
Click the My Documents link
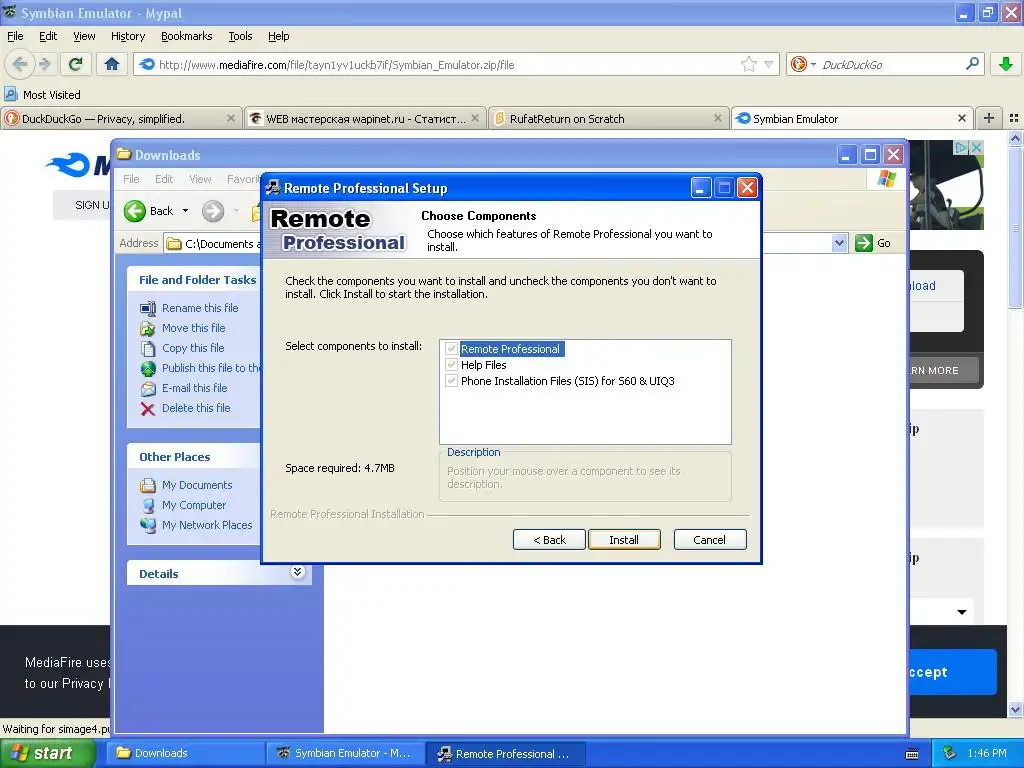197,485
